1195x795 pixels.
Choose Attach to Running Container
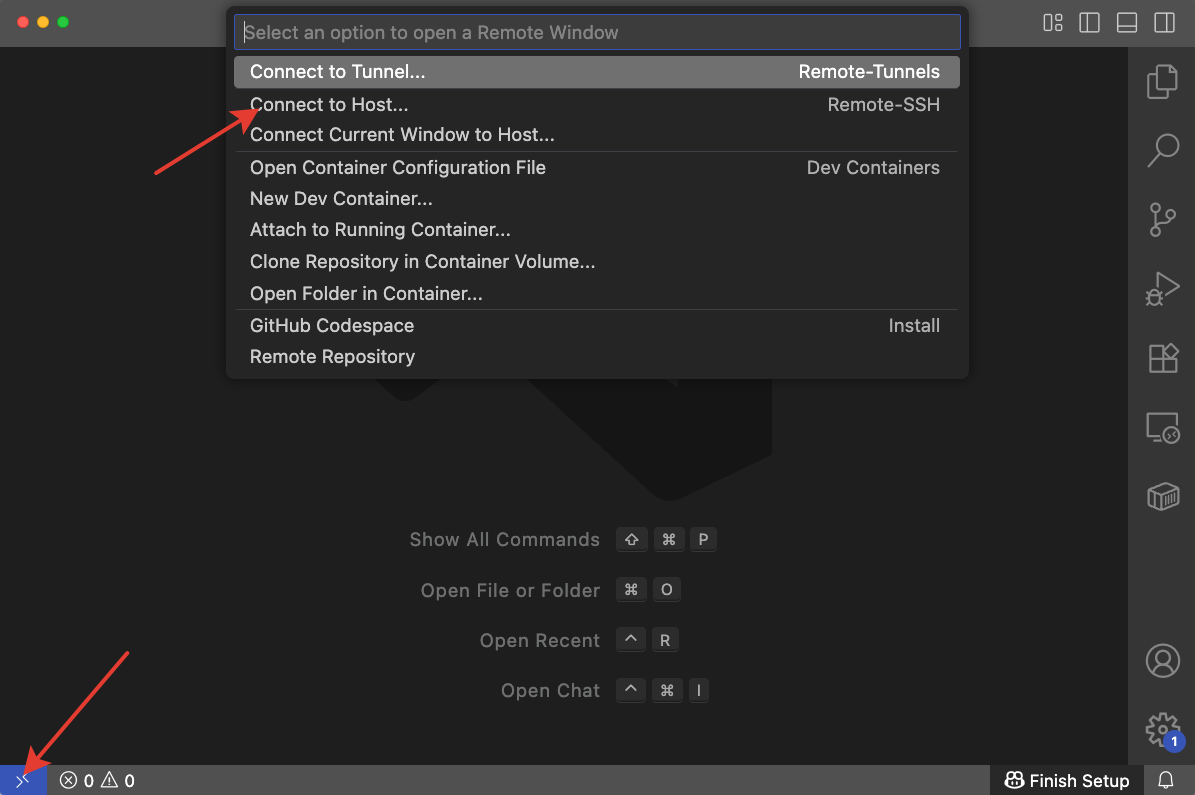point(380,230)
